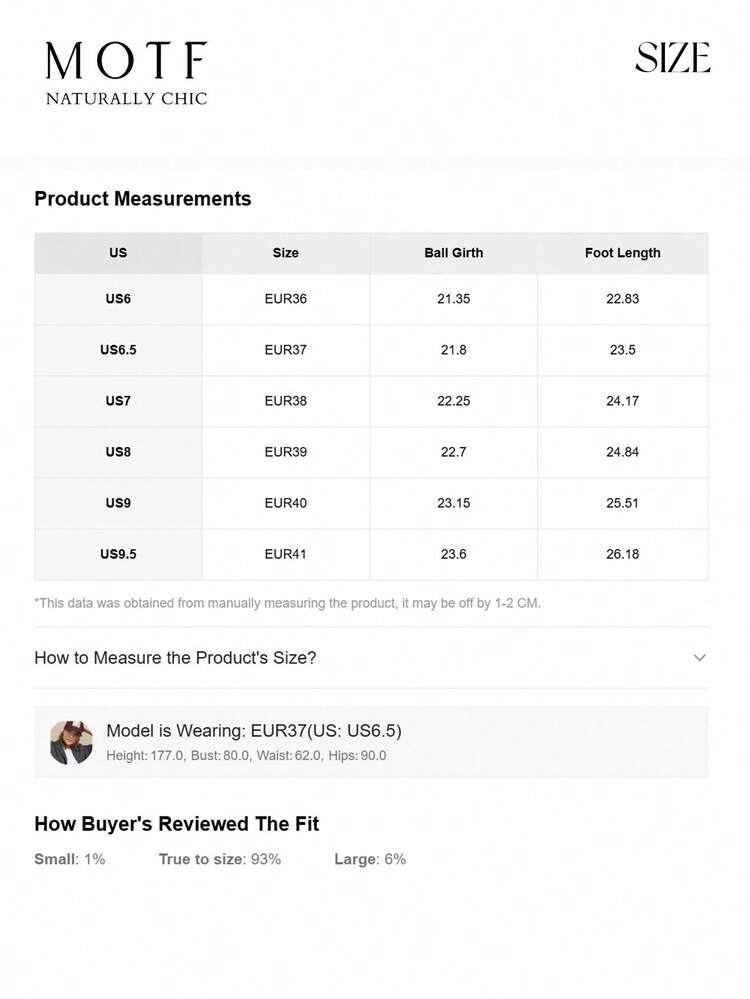This screenshot has width=750, height=999.
Task: Click the SIZE heading logo
Action: (x=672, y=59)
